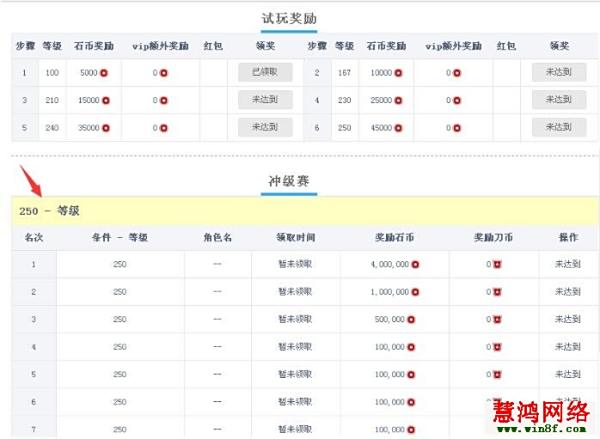Click coin icon beside 500,000 reward
600x439 pixels.
coord(411,319)
